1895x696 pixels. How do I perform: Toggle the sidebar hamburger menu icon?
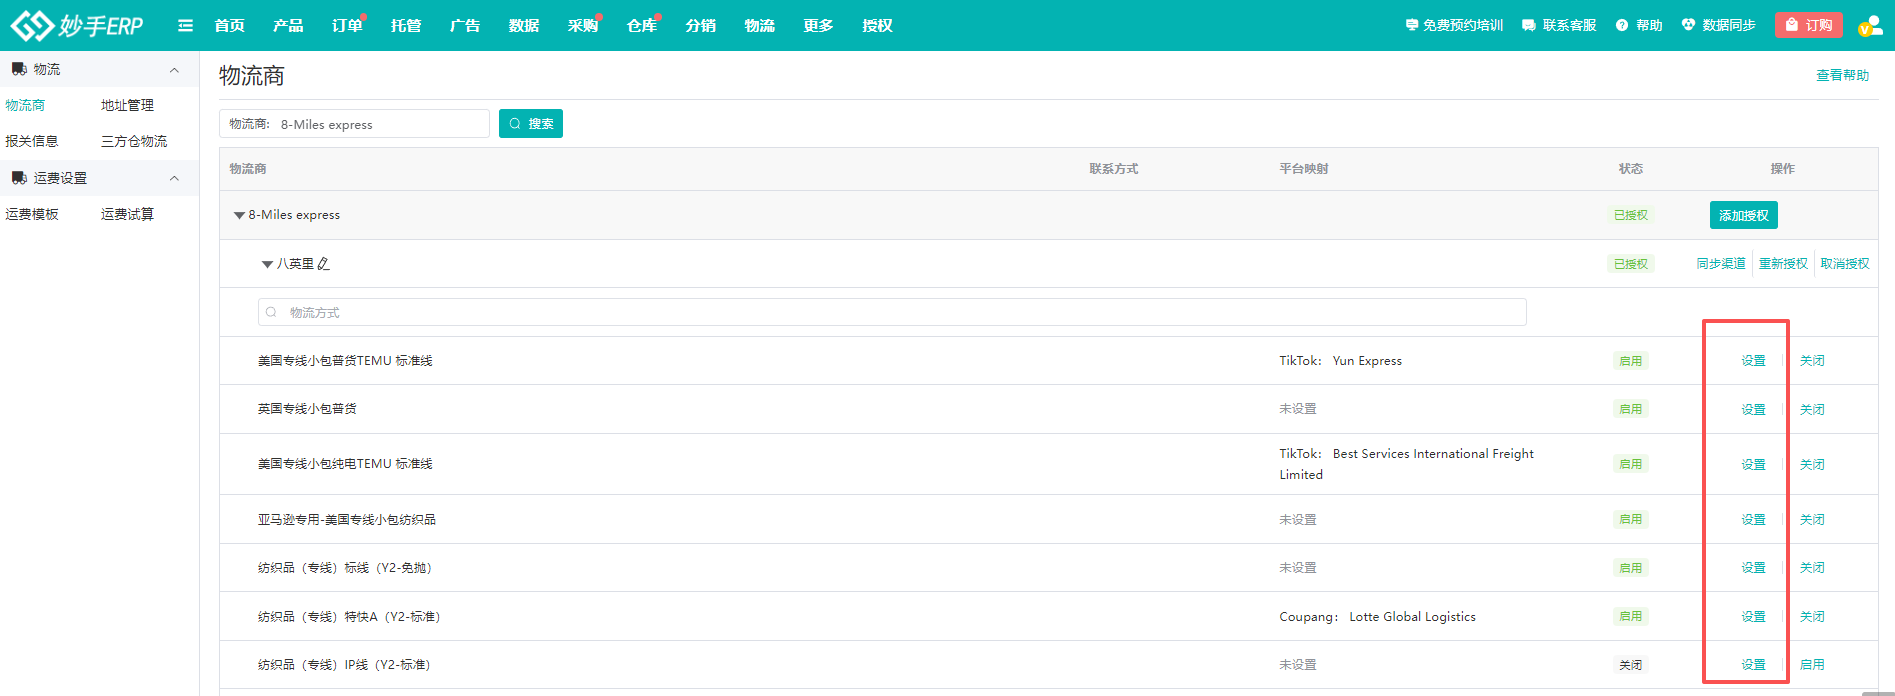(x=185, y=25)
